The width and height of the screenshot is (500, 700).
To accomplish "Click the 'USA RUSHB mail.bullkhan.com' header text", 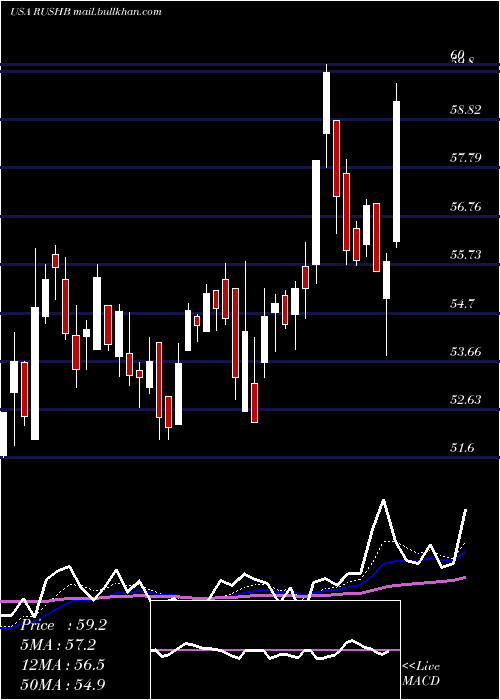I will coord(86,12).
